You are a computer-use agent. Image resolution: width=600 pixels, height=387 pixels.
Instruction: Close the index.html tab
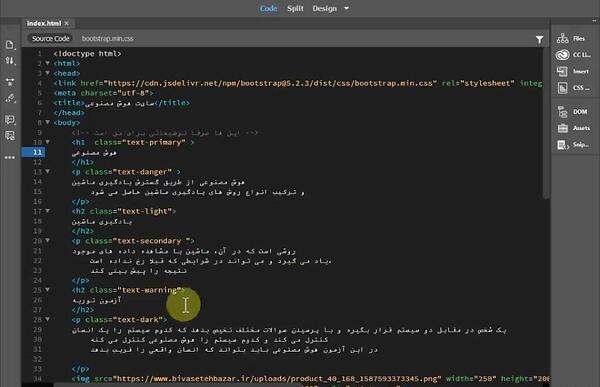click(x=67, y=23)
